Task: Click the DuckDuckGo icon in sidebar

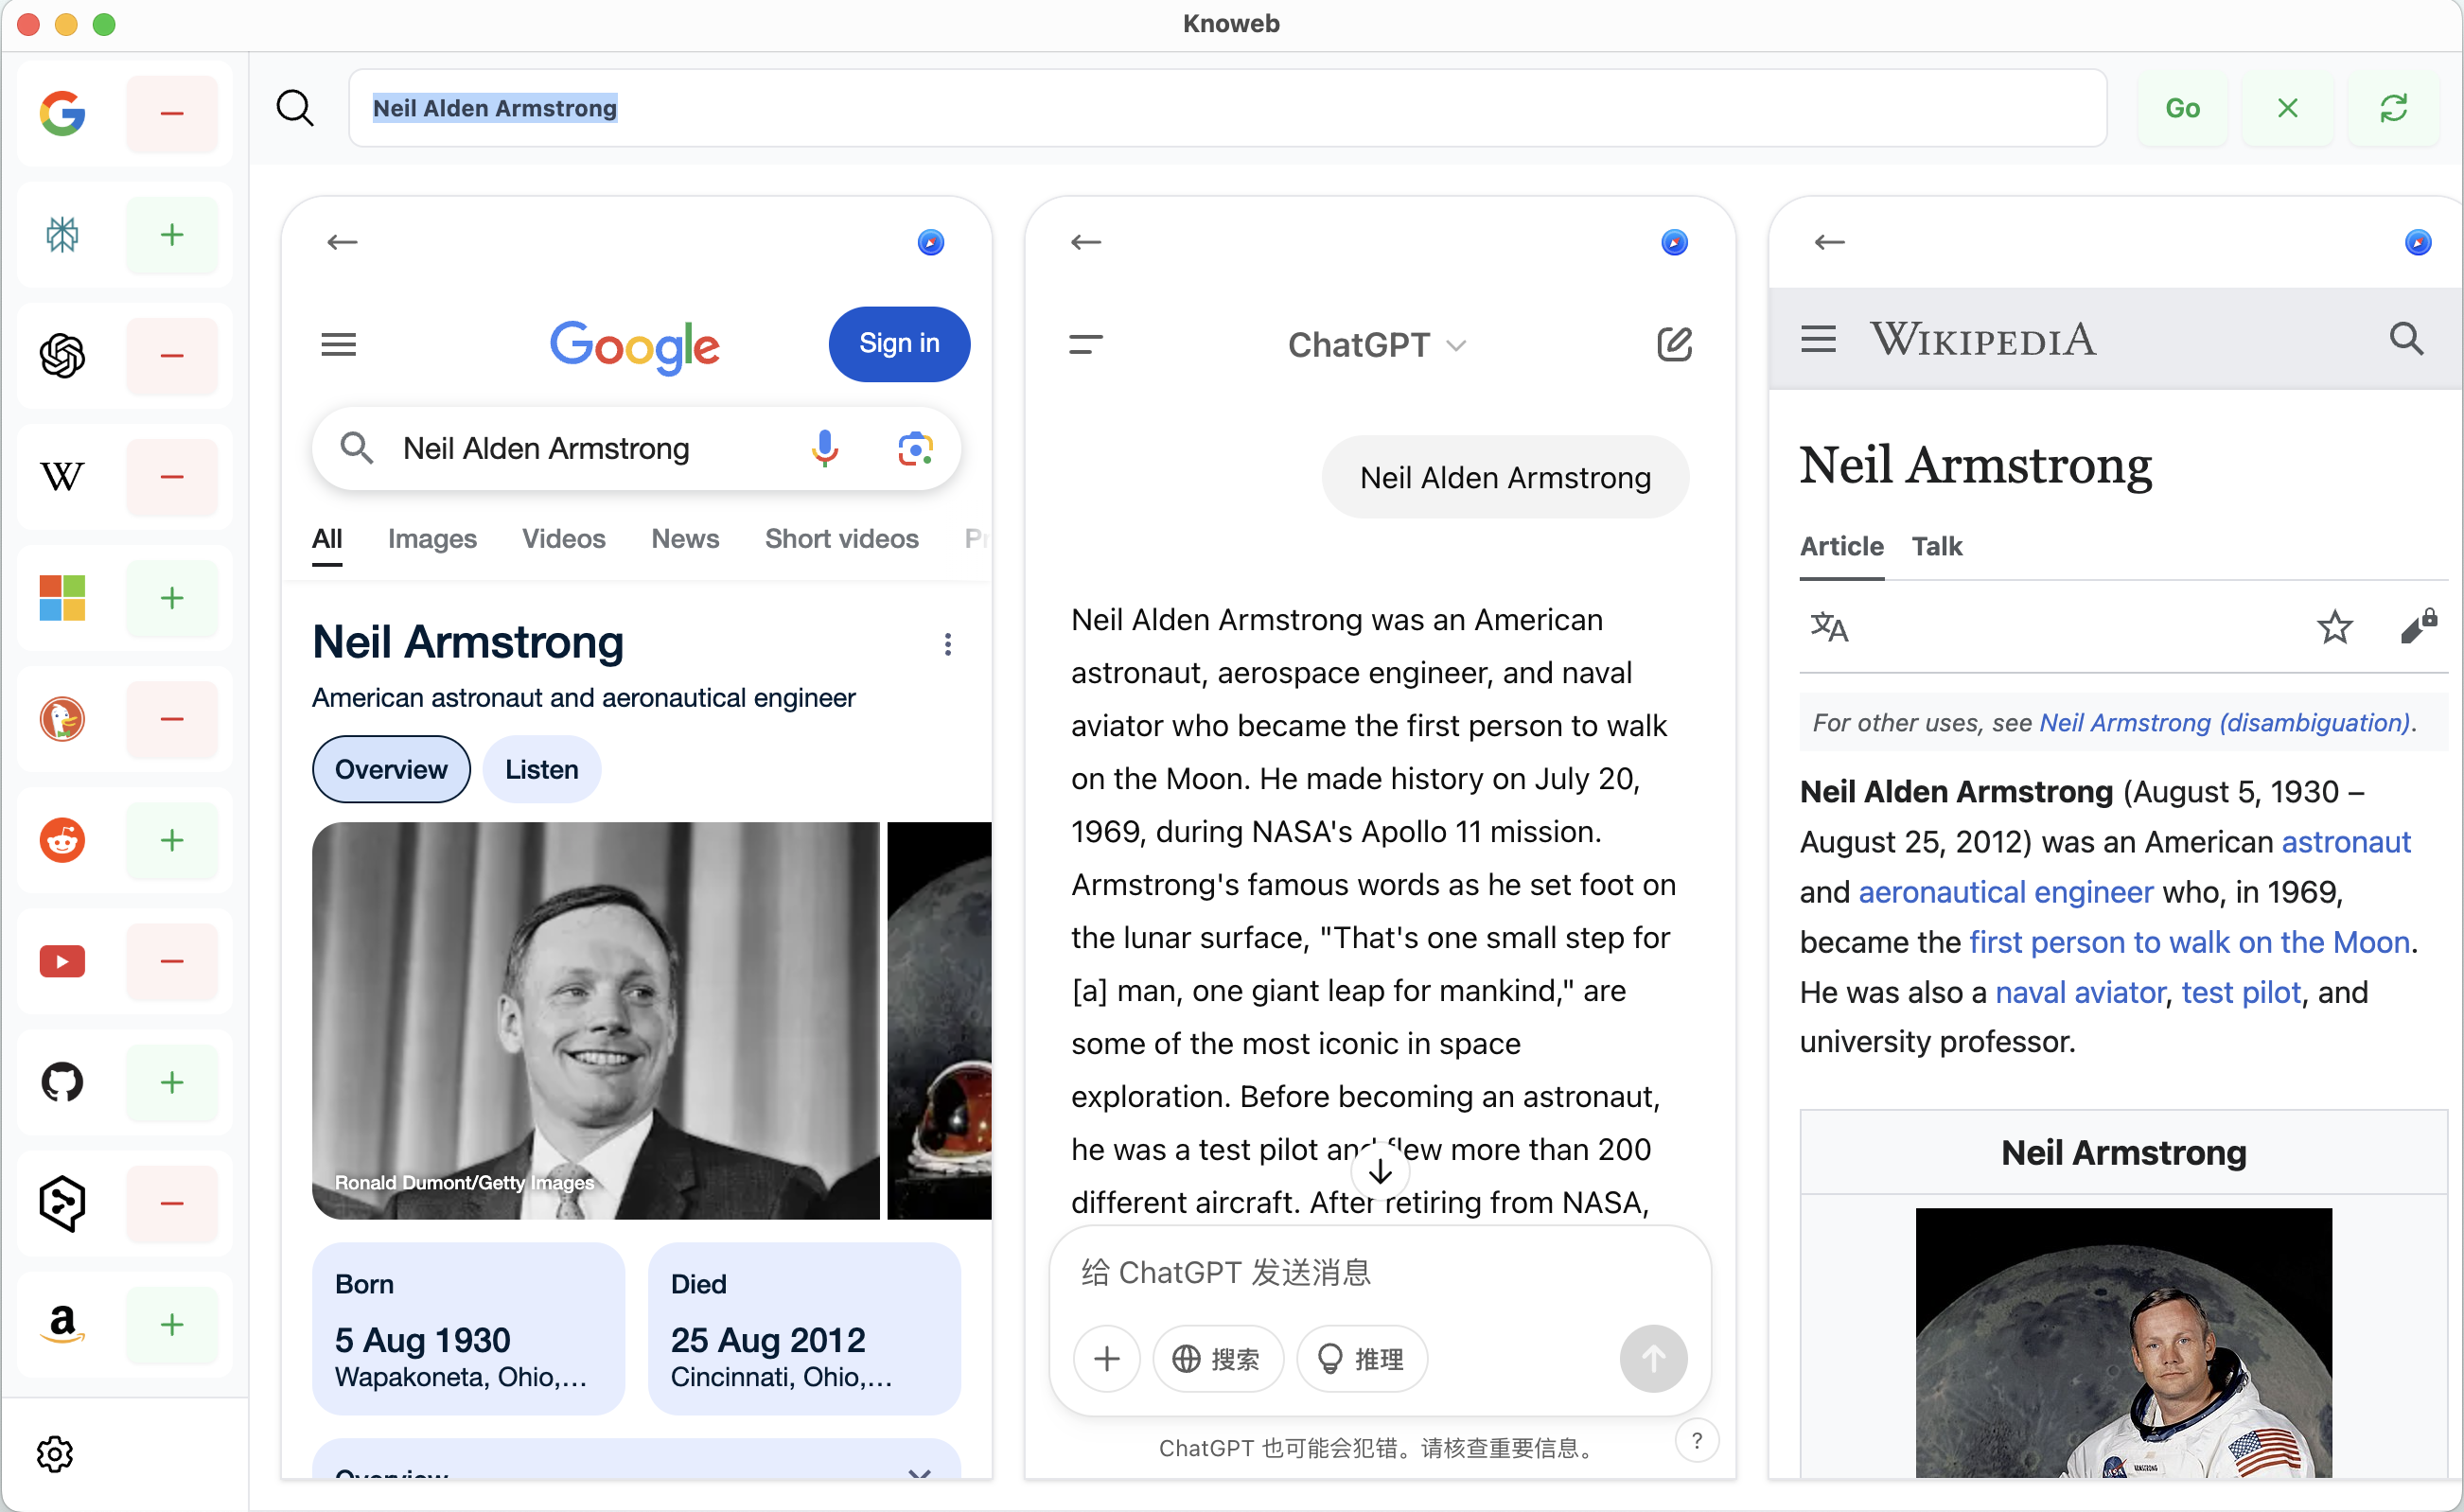Action: pos(62,719)
